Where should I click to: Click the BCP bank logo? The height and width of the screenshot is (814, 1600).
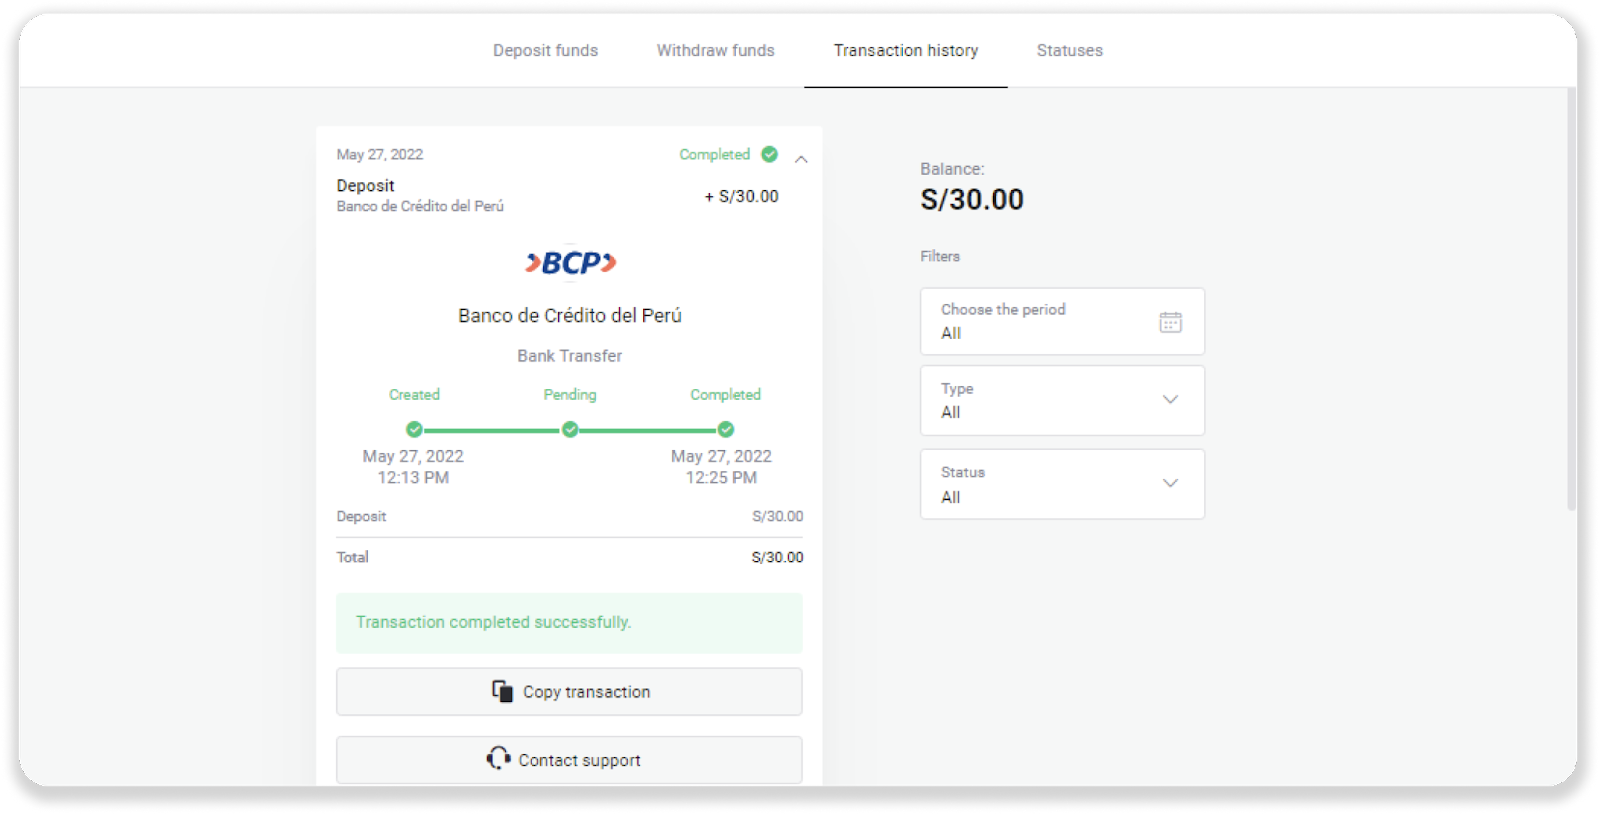click(570, 263)
